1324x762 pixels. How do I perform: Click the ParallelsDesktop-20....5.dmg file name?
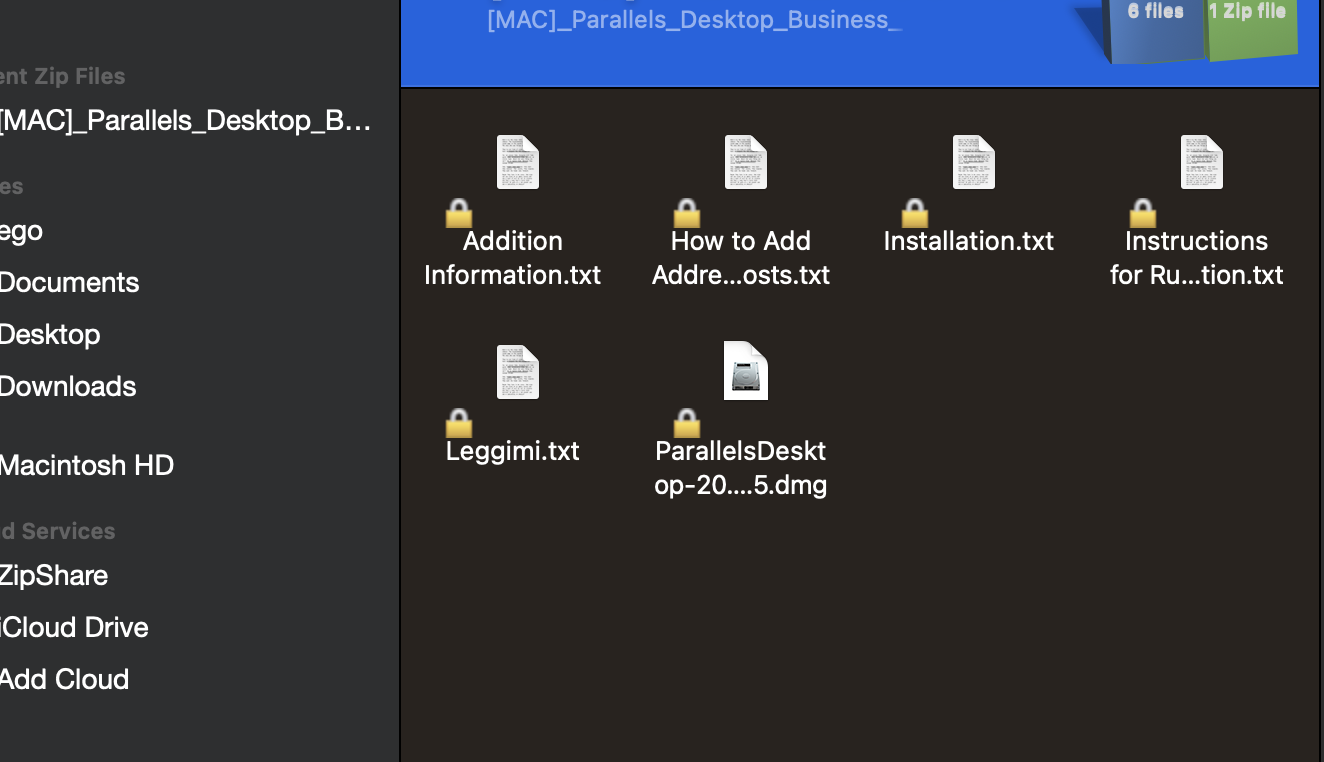click(x=741, y=468)
